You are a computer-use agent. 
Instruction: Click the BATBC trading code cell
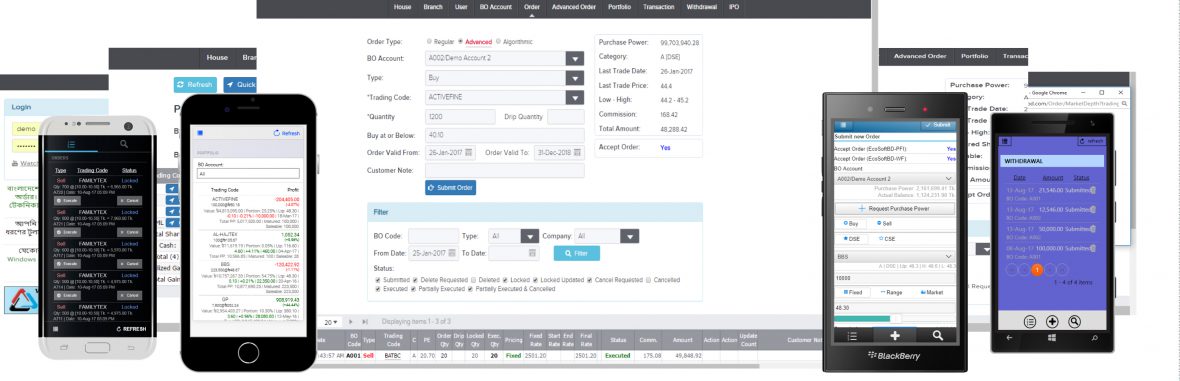click(392, 355)
